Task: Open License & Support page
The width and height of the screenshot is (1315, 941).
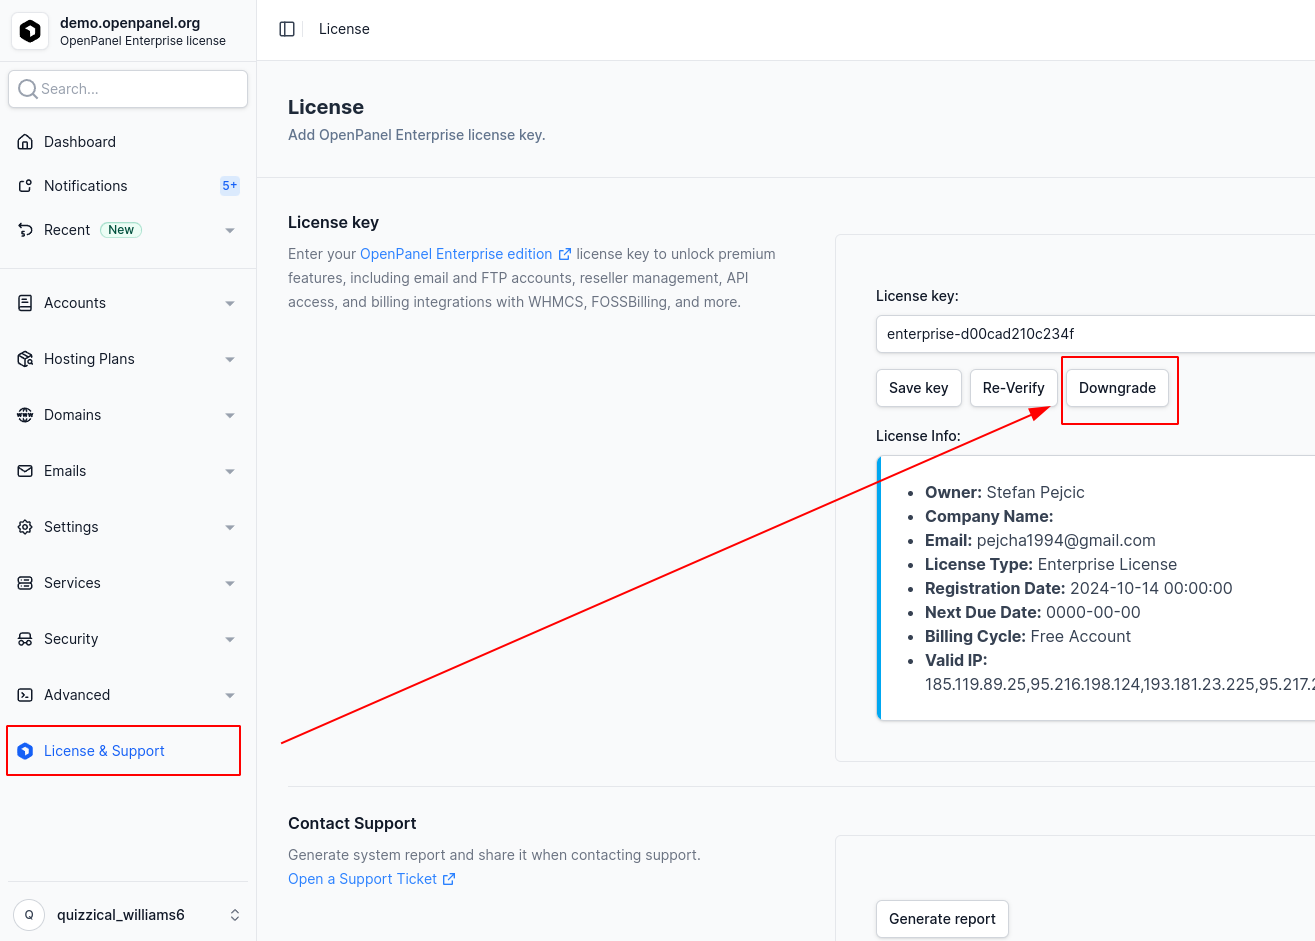Action: (x=104, y=751)
